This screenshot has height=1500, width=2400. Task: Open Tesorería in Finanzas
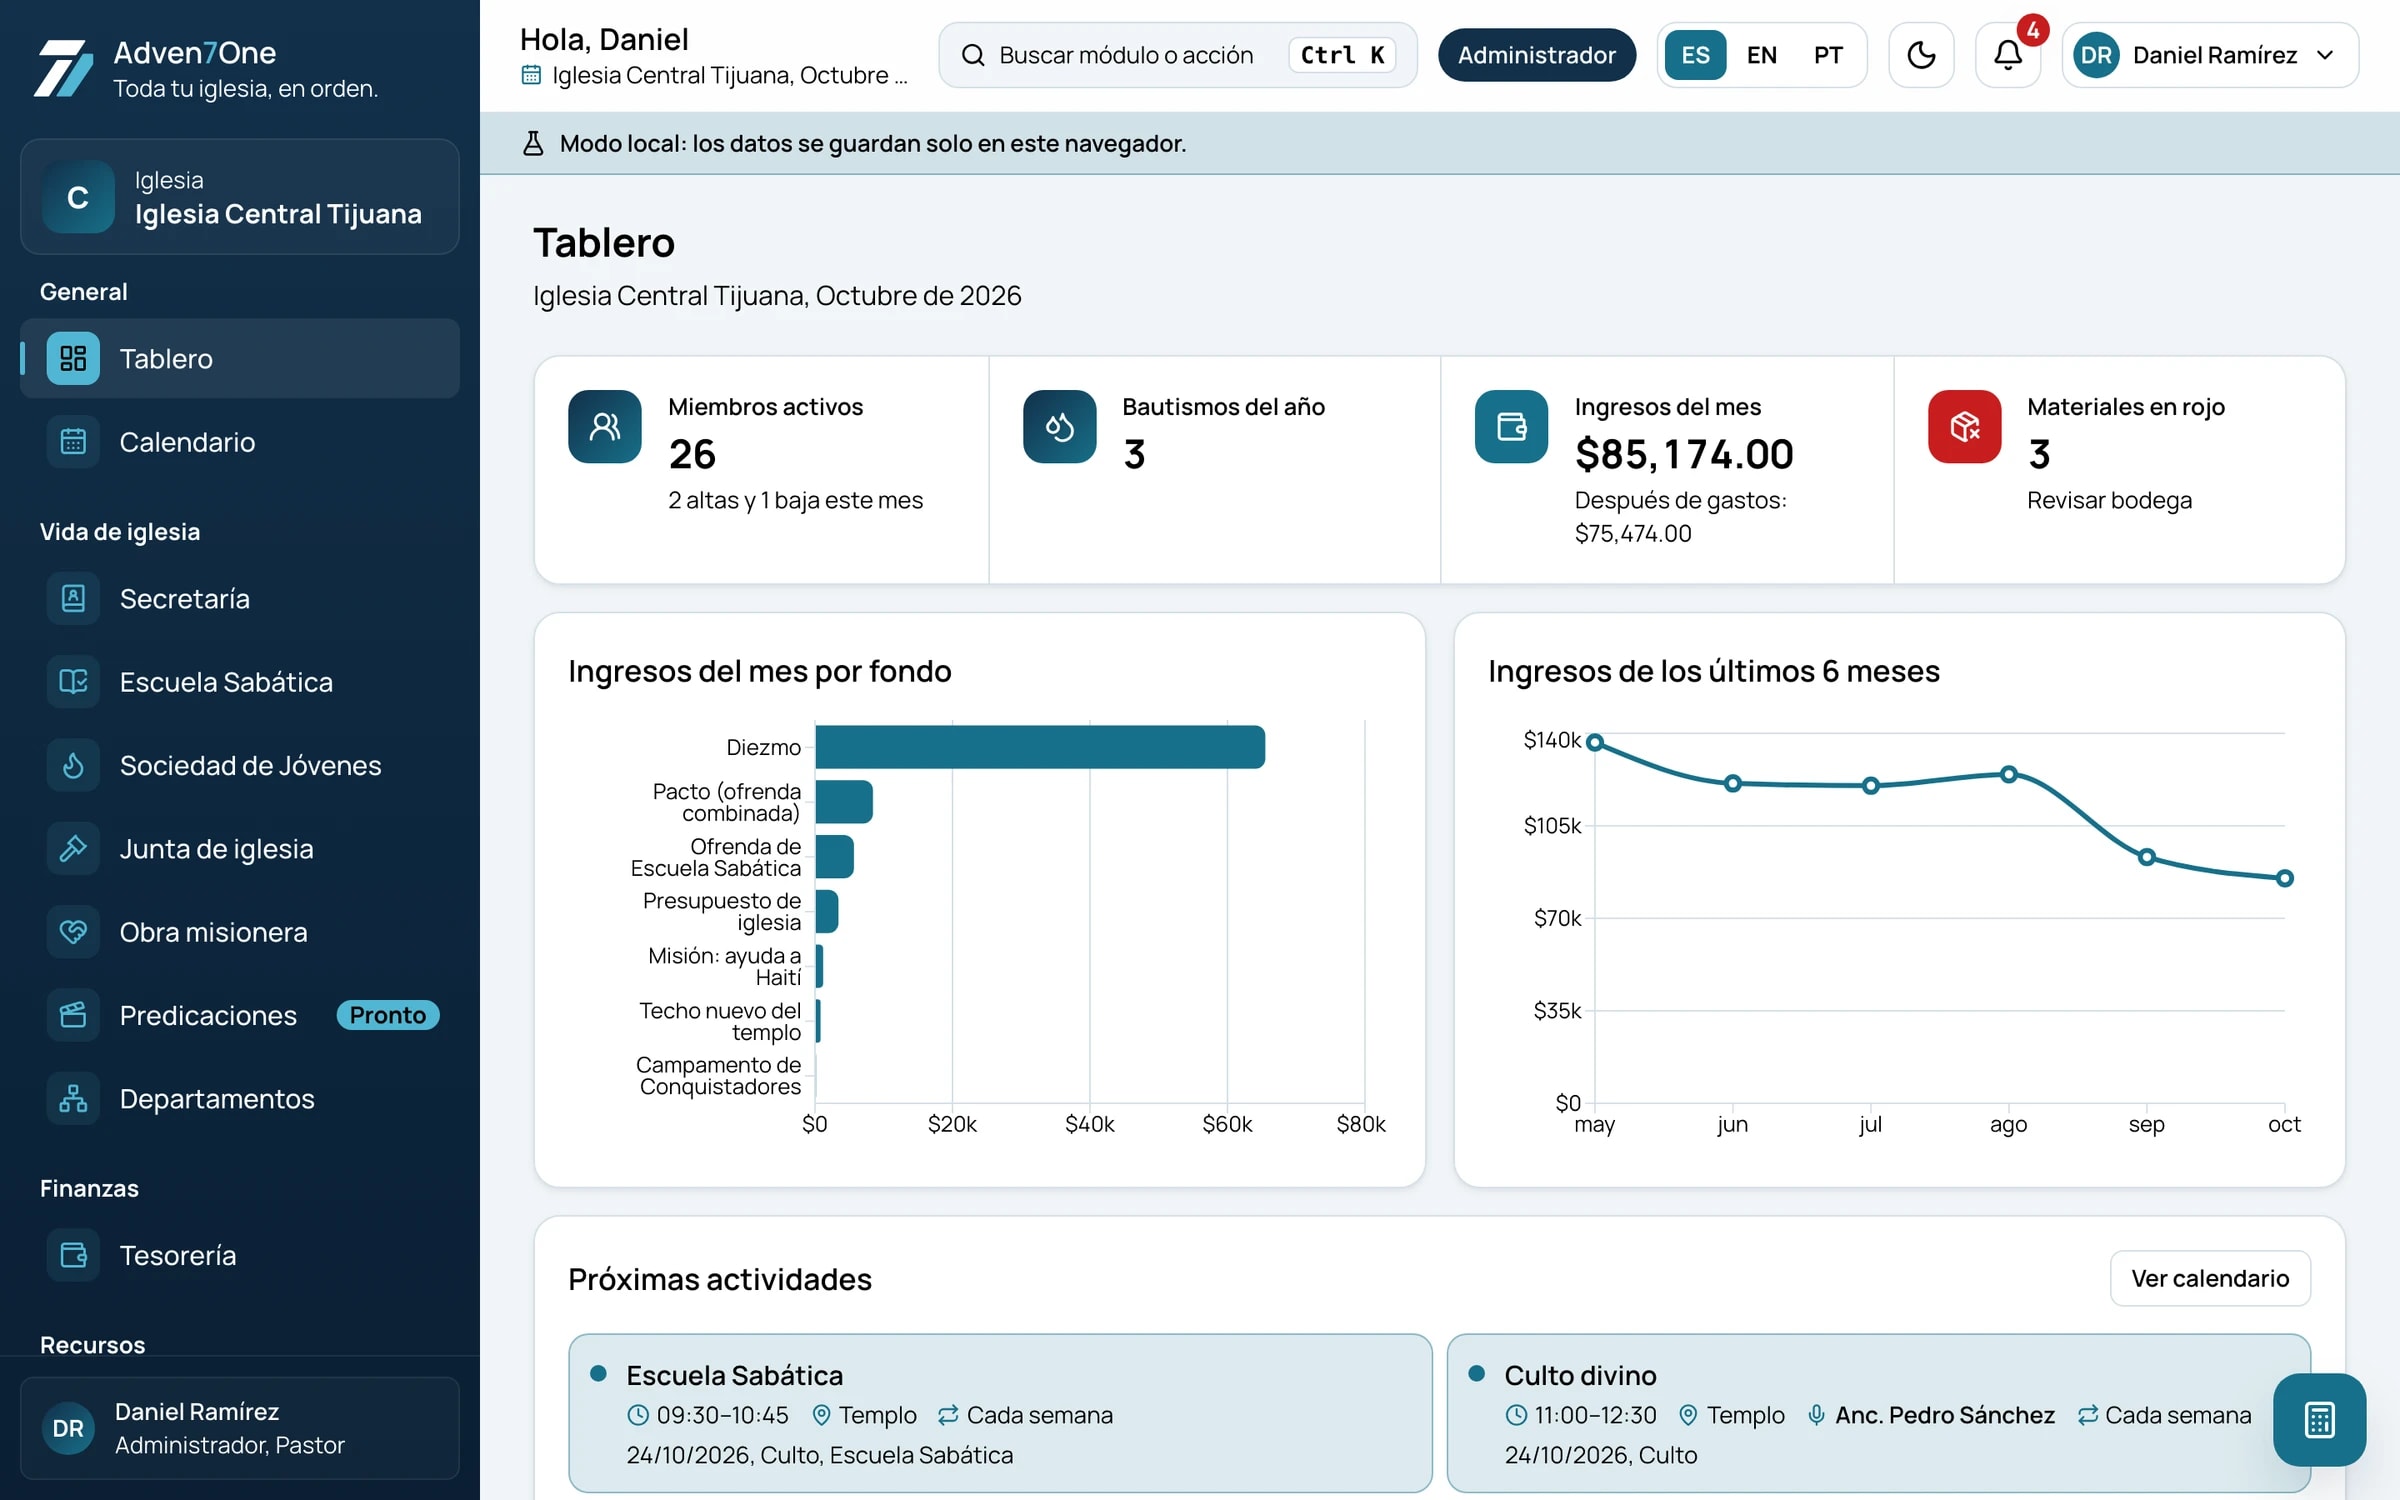pos(240,1255)
